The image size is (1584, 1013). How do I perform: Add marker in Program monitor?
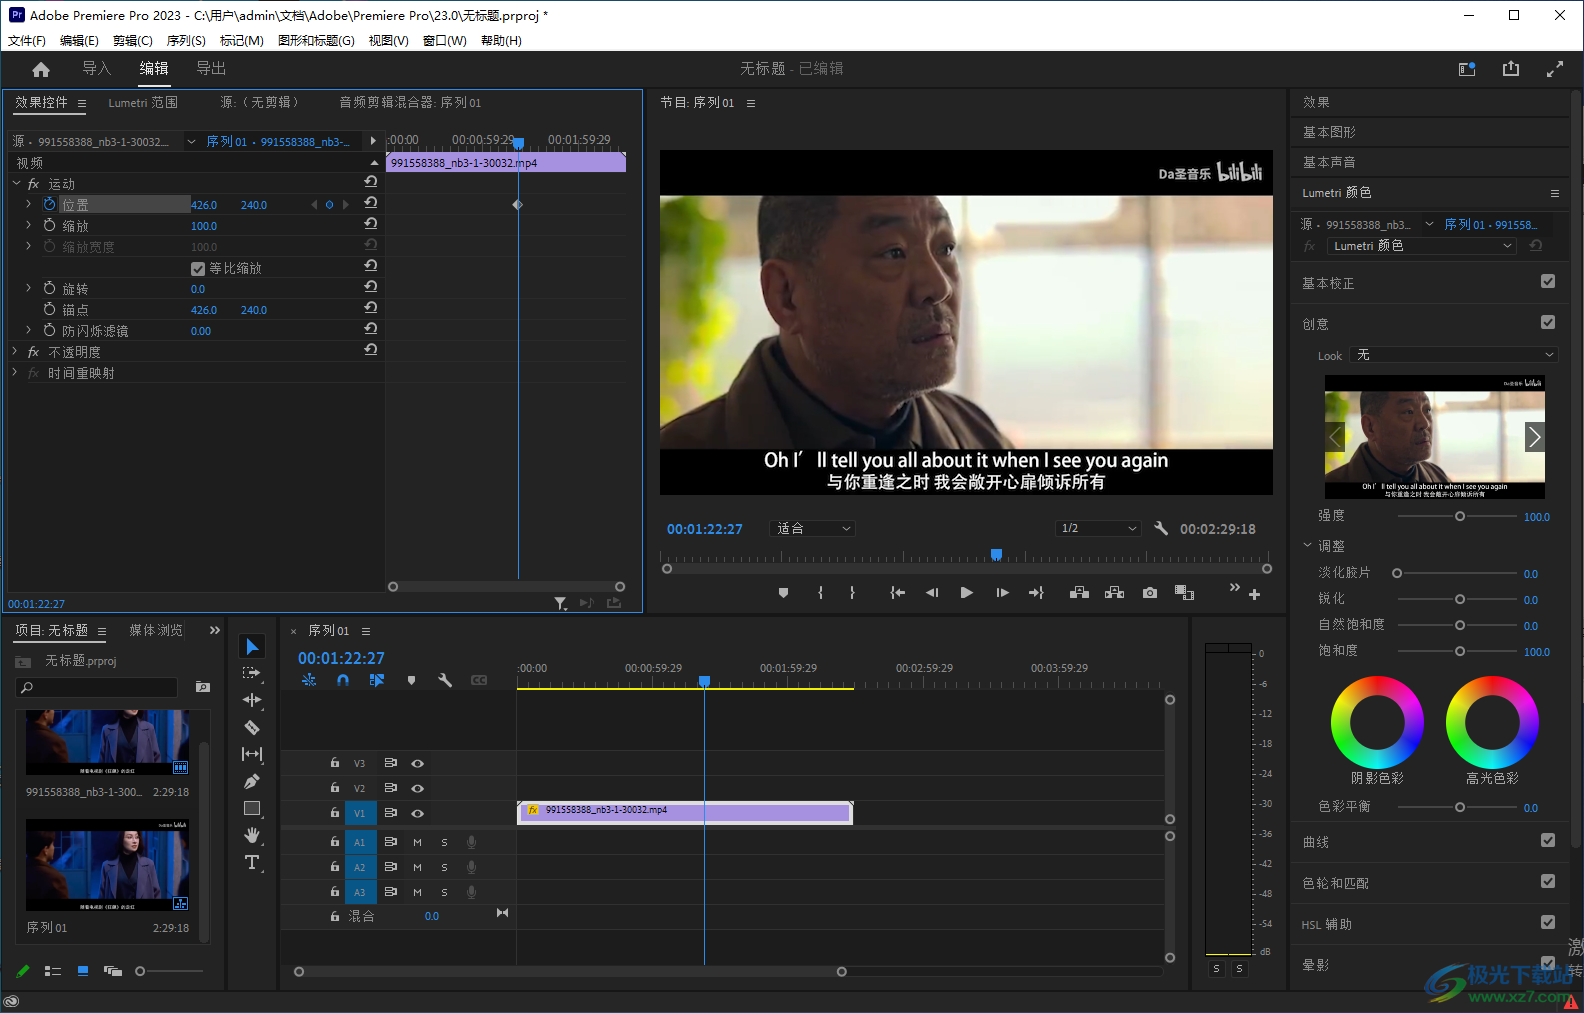coord(783,593)
